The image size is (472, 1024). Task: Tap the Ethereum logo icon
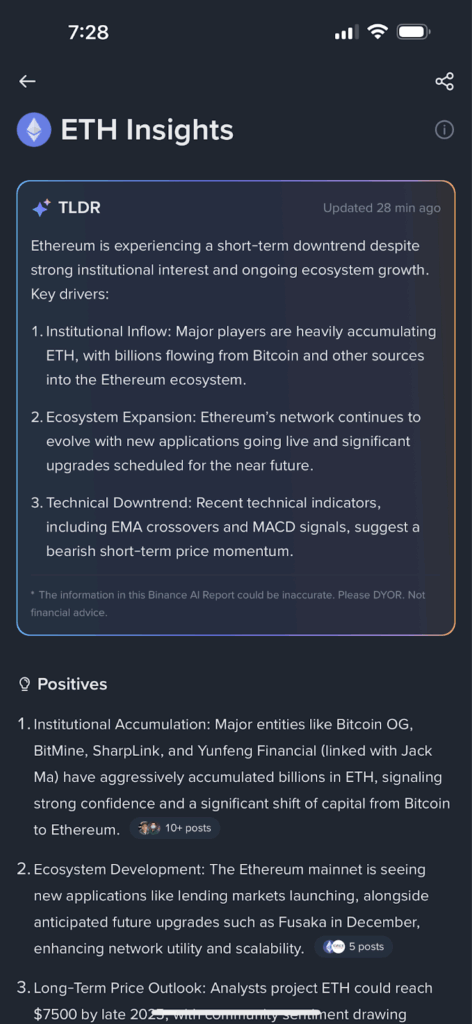point(34,129)
